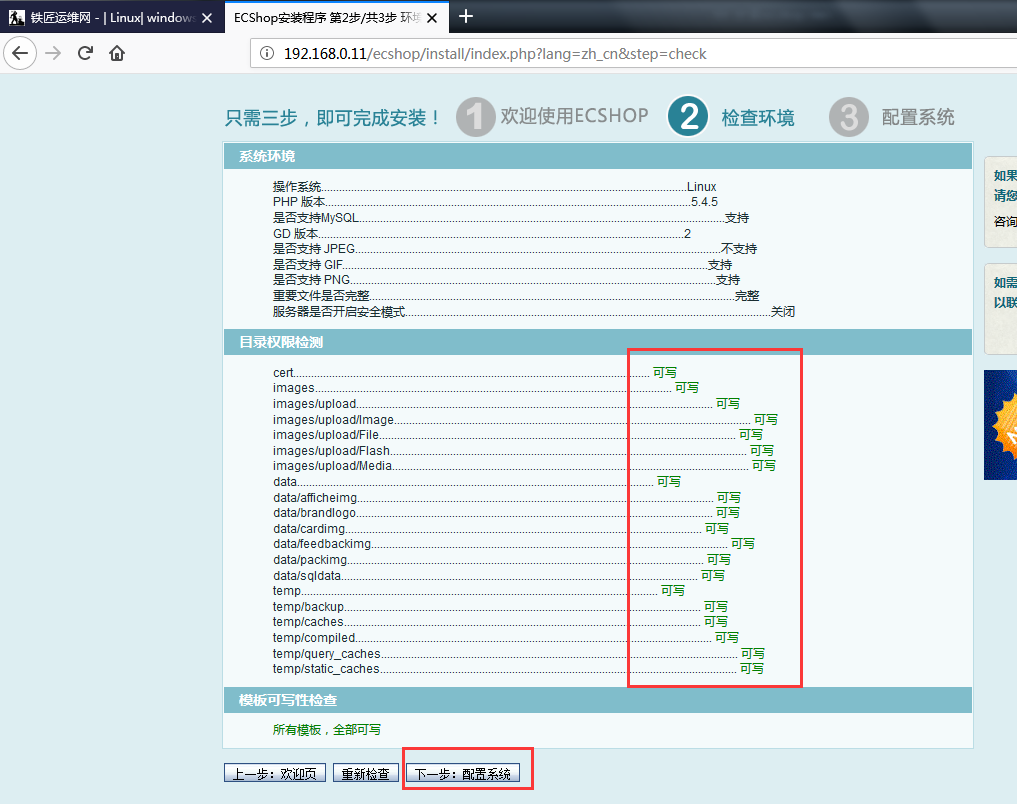The height and width of the screenshot is (804, 1017).
Task: Click the temp/static_caches directory row
Action: point(518,668)
